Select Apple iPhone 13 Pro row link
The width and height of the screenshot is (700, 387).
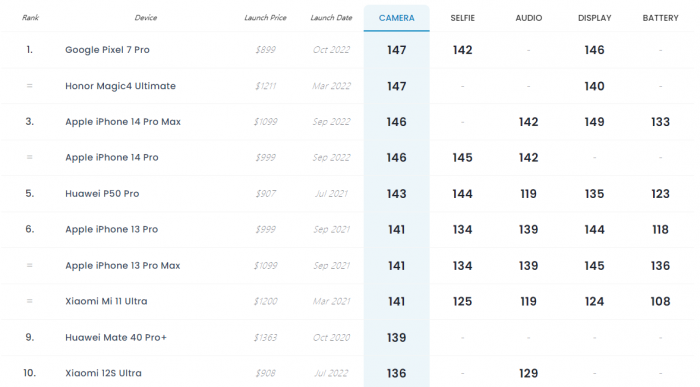point(112,229)
